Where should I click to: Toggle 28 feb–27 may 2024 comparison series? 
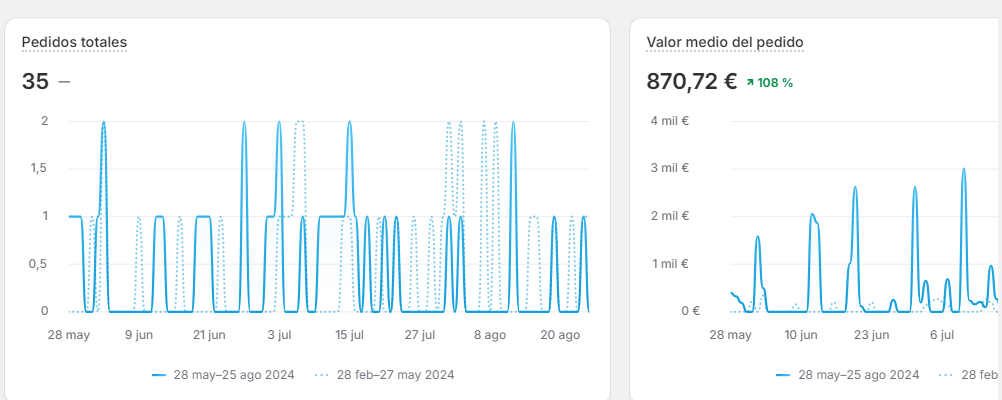(396, 375)
